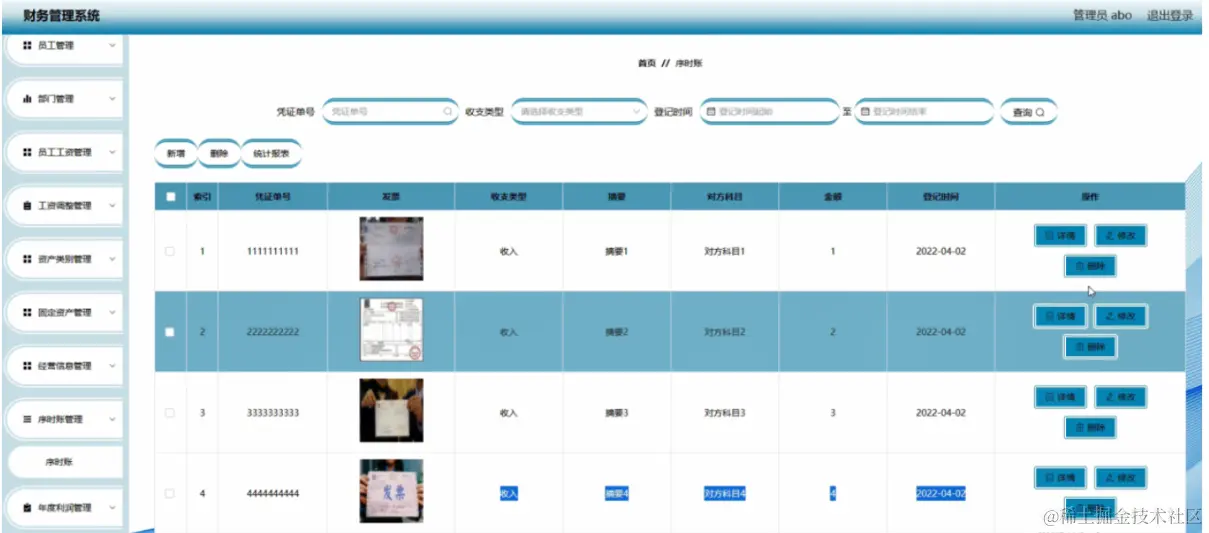Check the checkbox for row 1111111111
1209x533 pixels.
[x=170, y=251]
